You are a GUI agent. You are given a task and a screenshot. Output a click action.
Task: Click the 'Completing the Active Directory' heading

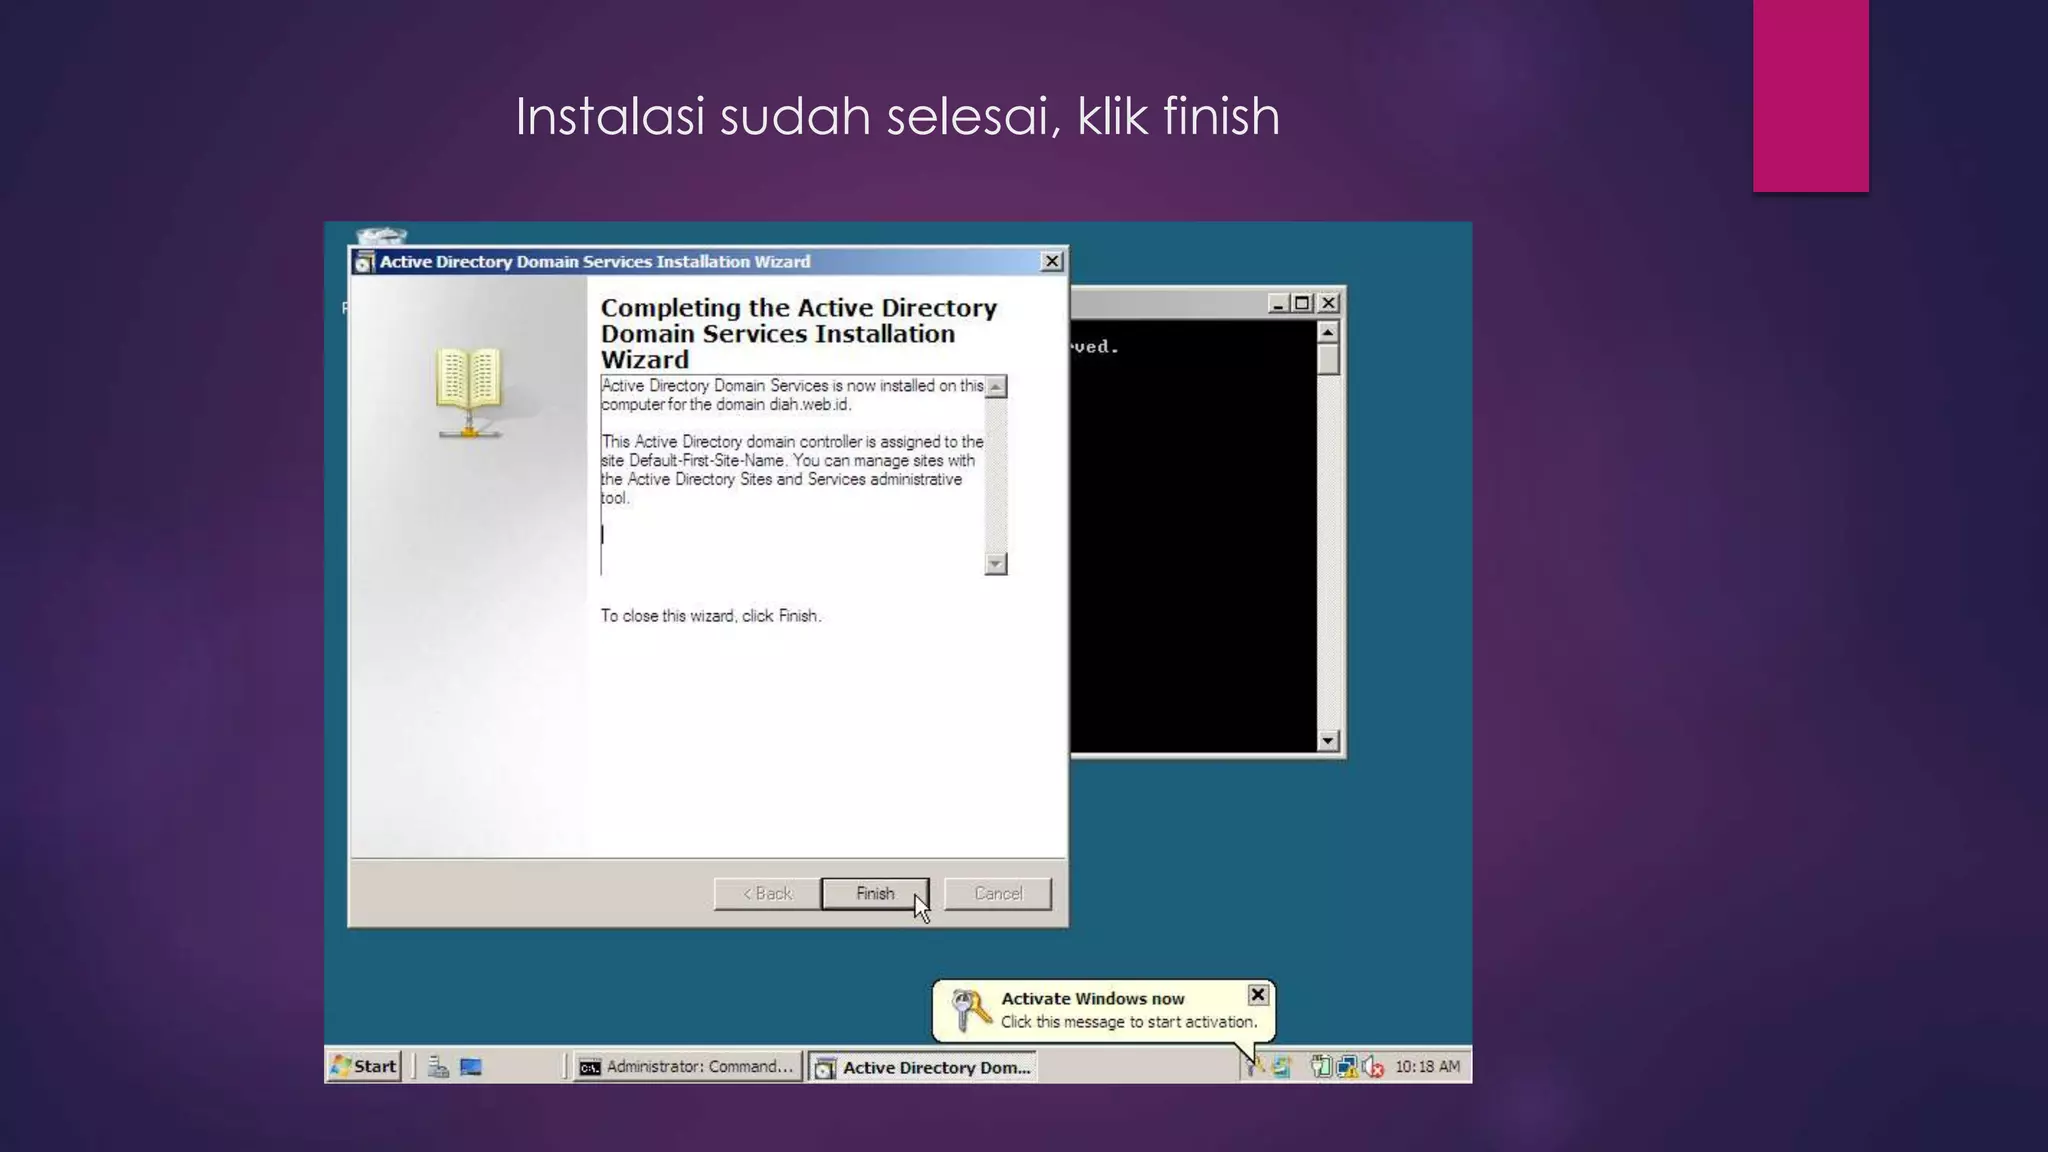[x=798, y=308]
